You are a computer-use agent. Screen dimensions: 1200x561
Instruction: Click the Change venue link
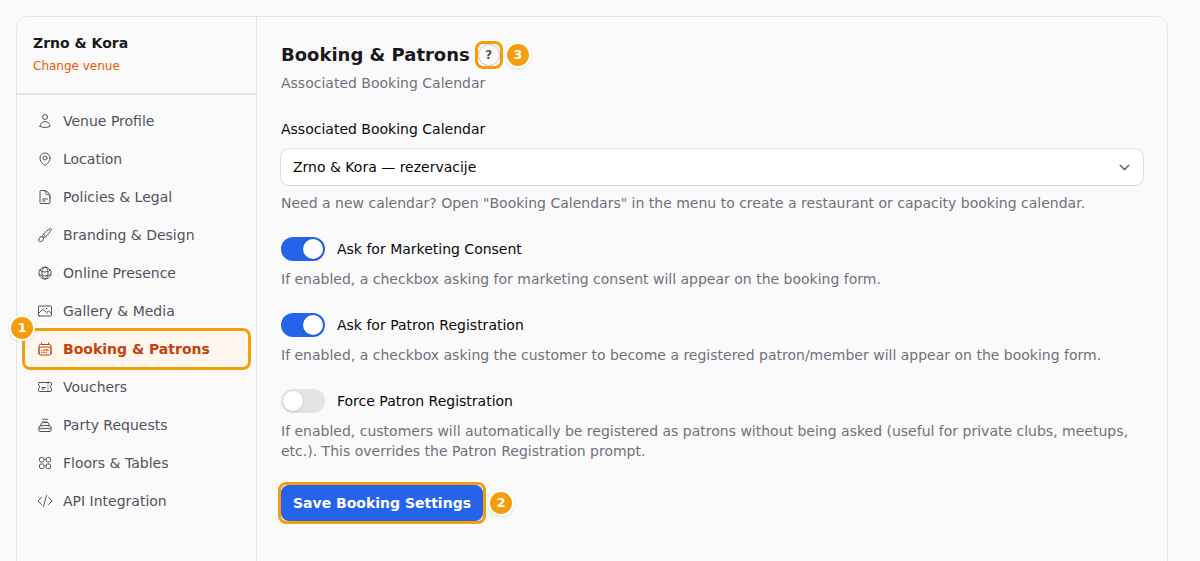(76, 66)
